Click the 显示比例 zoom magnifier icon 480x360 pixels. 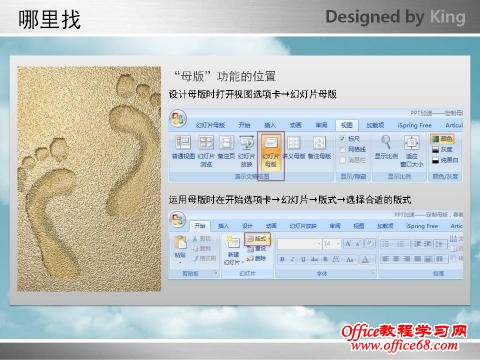pyautogui.click(x=386, y=142)
